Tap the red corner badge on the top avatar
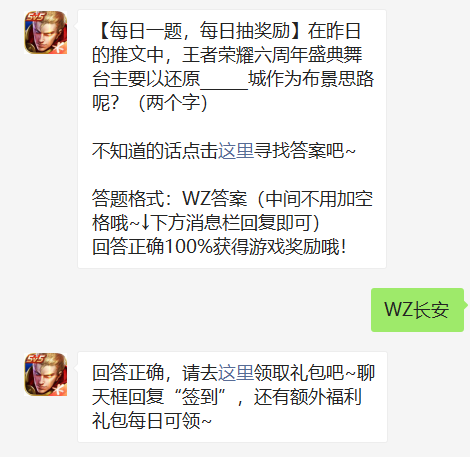 click(x=60, y=47)
